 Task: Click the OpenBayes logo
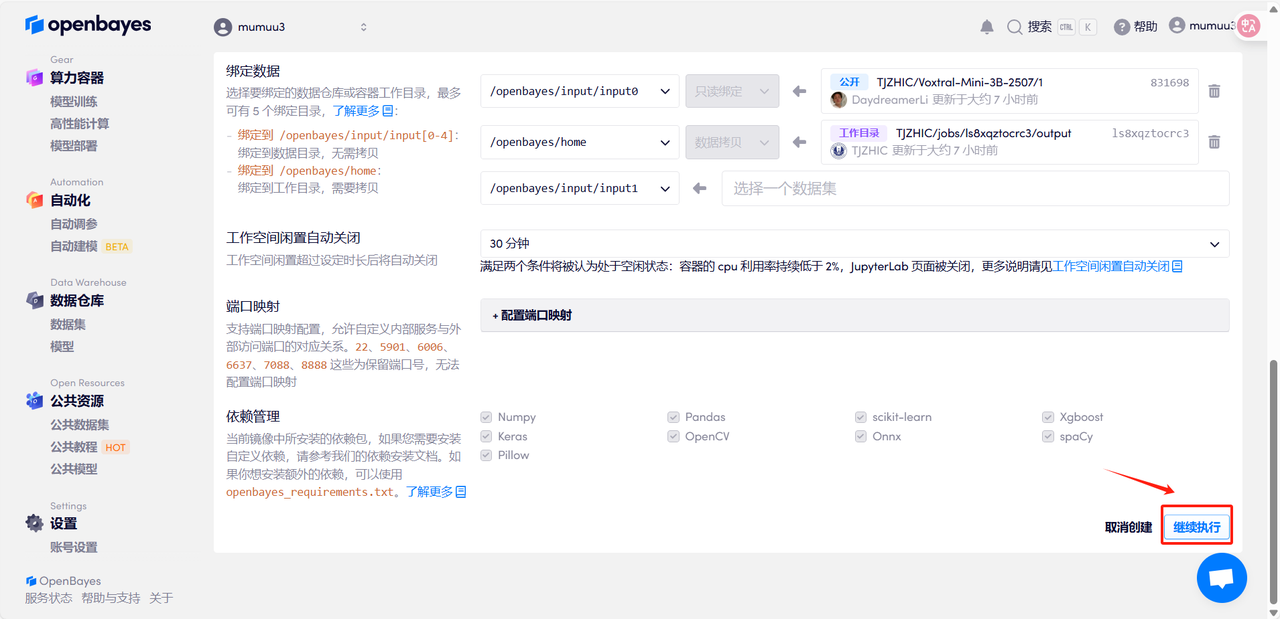[x=88, y=25]
